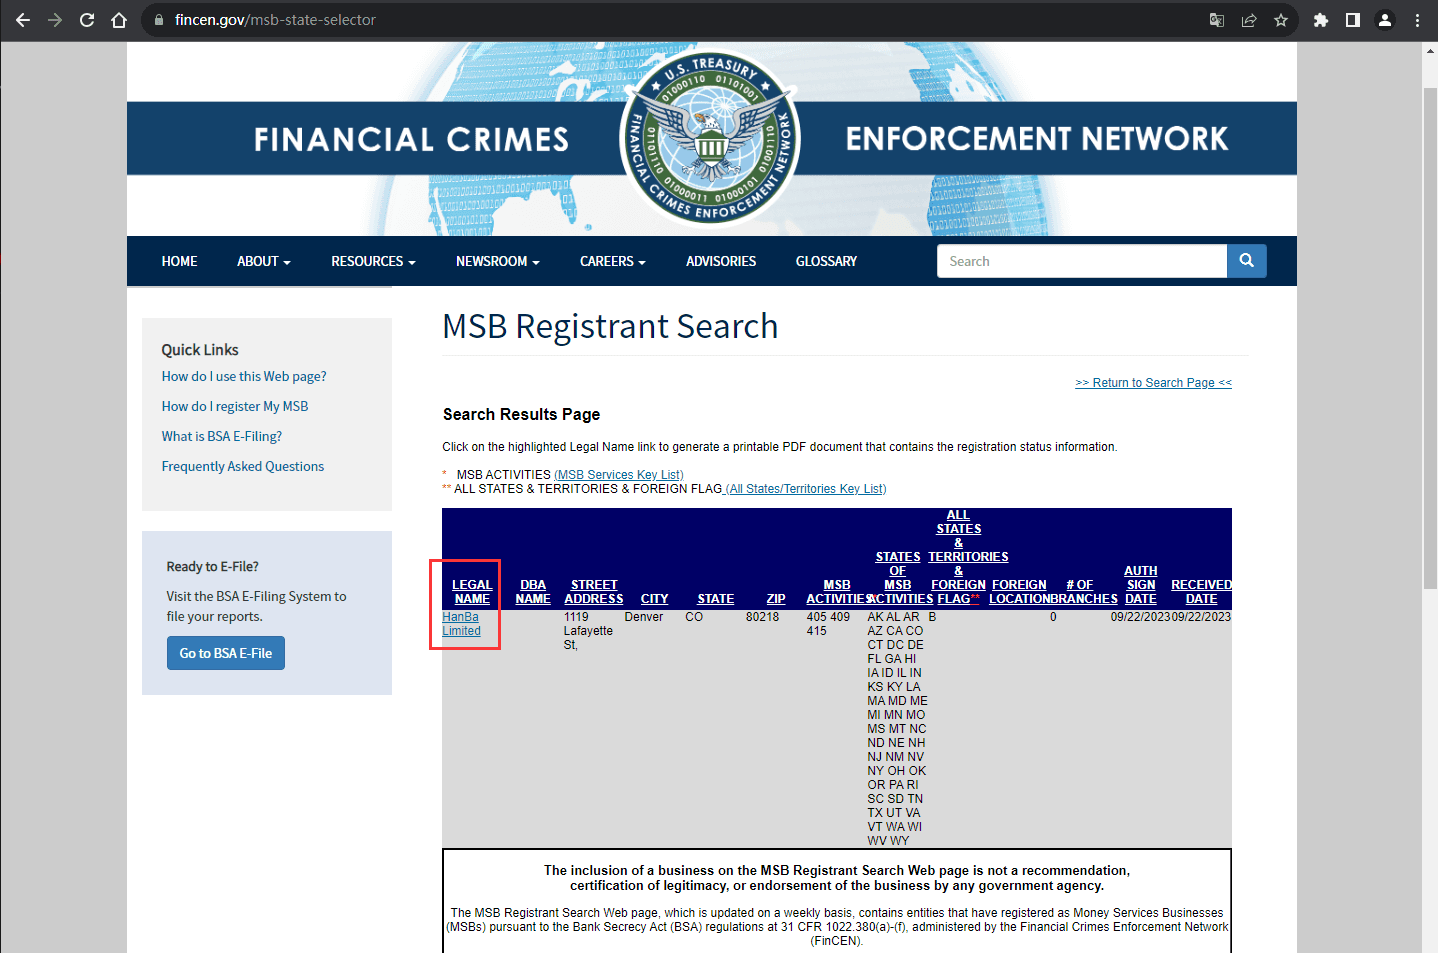Reload the page with refresh icon

(87, 20)
